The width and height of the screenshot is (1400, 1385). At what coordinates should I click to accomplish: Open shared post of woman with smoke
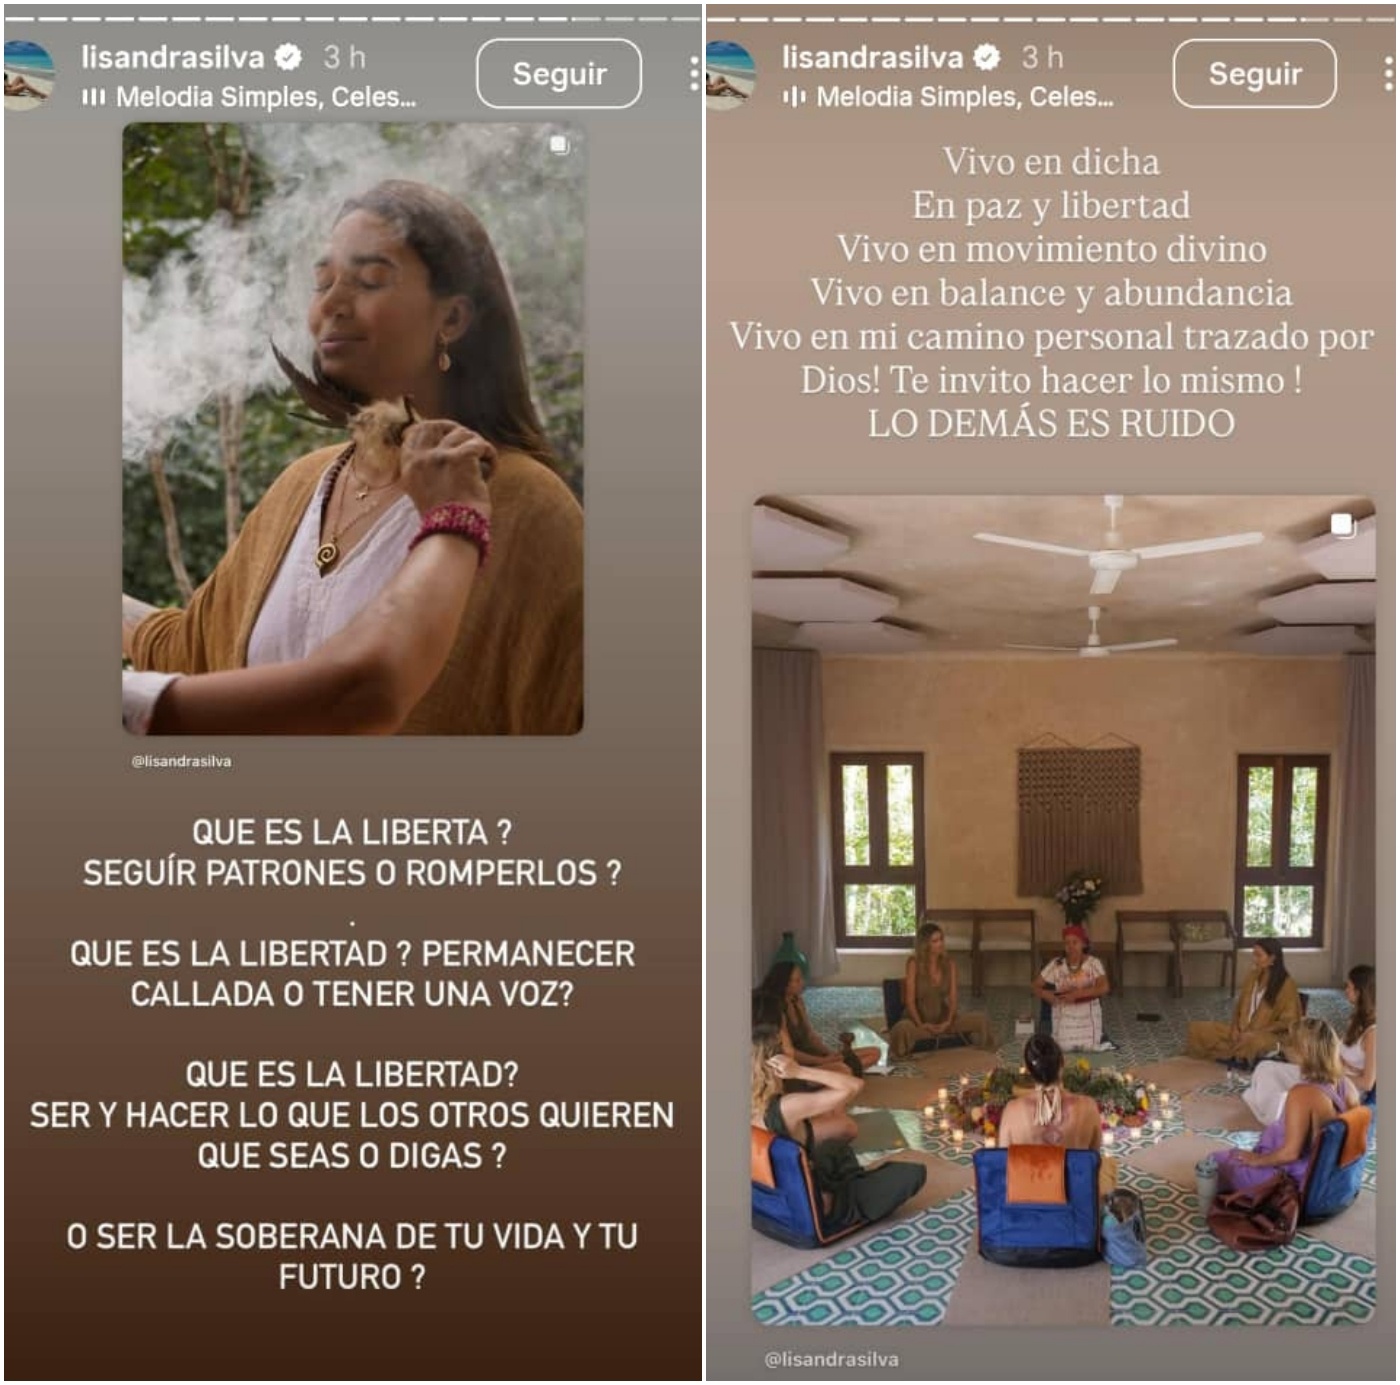pyautogui.click(x=353, y=429)
